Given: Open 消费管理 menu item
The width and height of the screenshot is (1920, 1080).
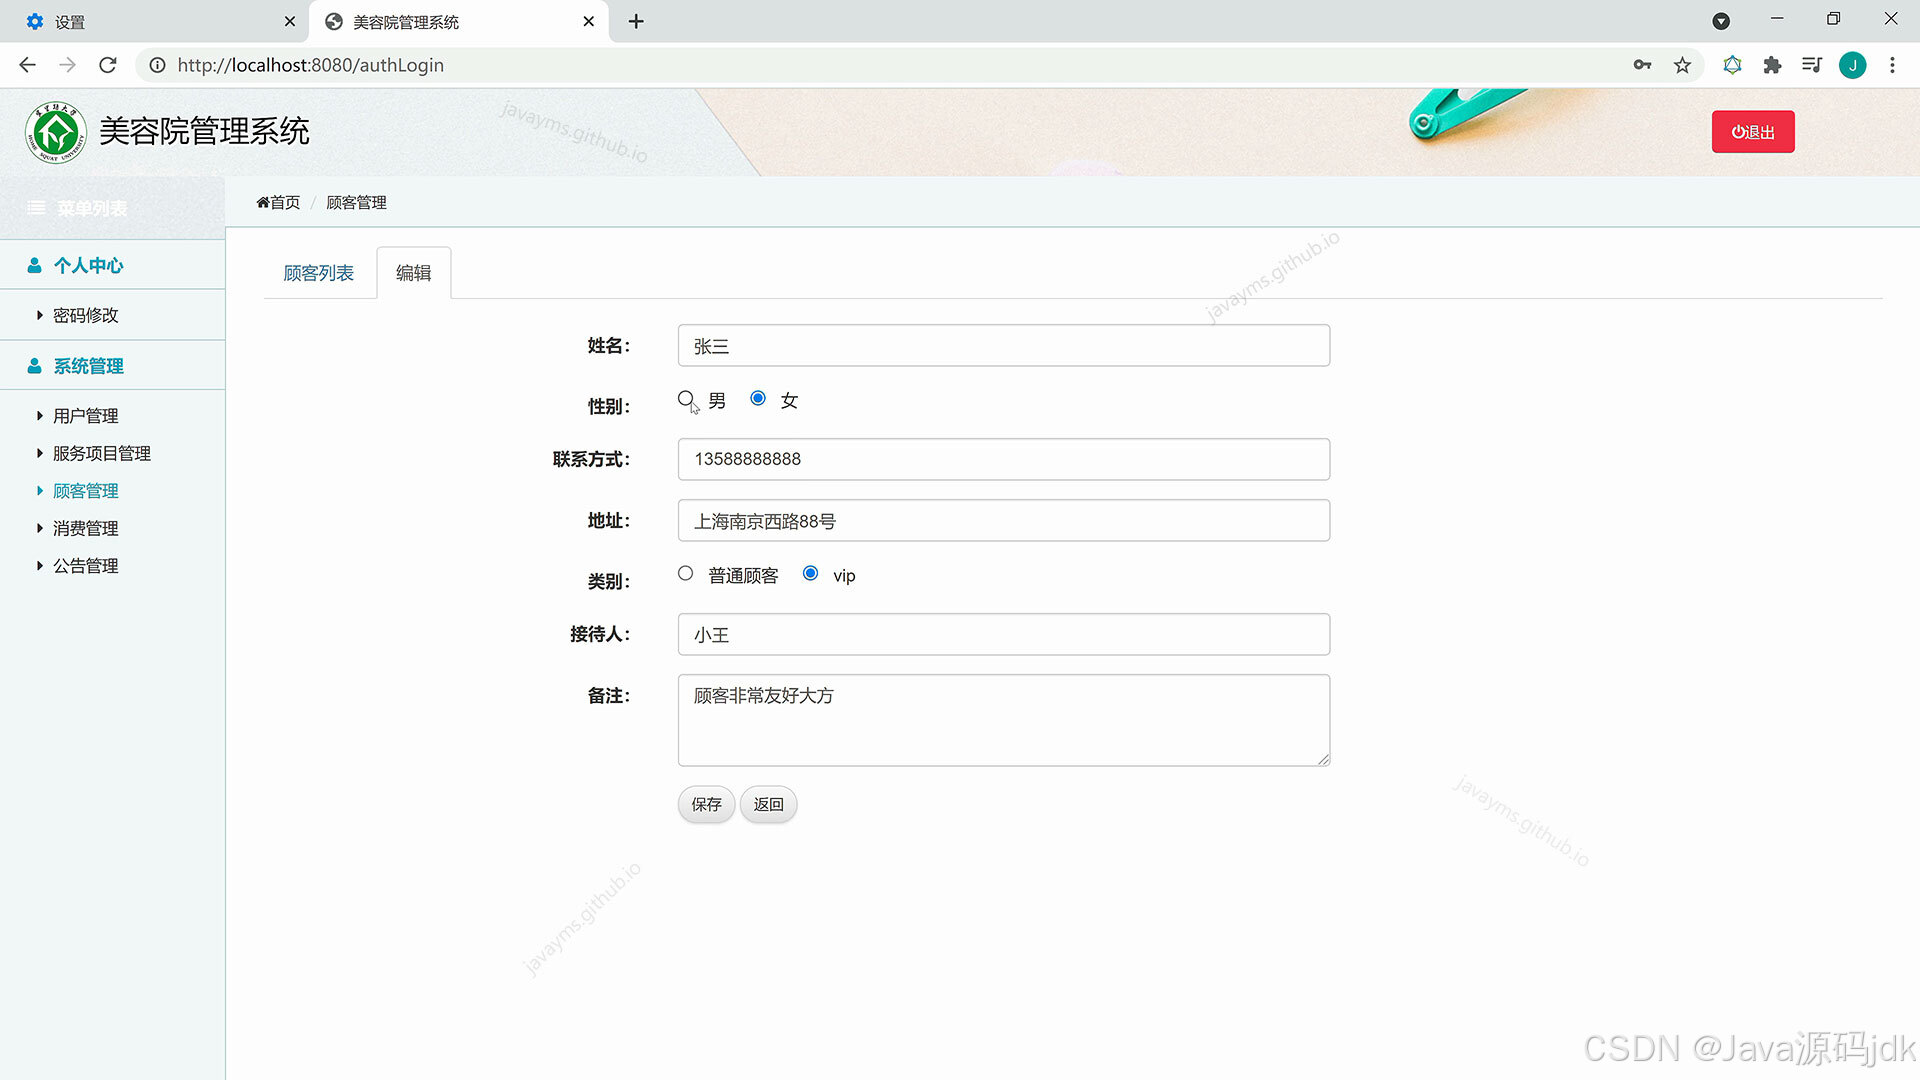Looking at the screenshot, I should pos(86,528).
